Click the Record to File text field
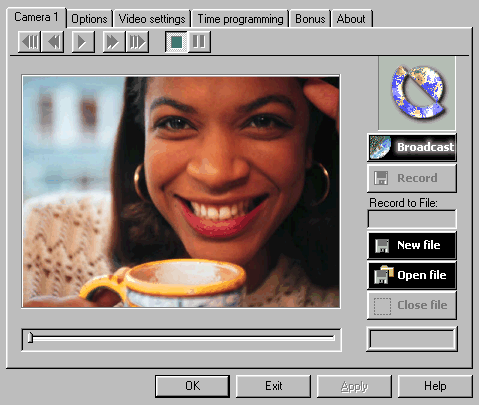This screenshot has height=405, width=479. point(412,219)
